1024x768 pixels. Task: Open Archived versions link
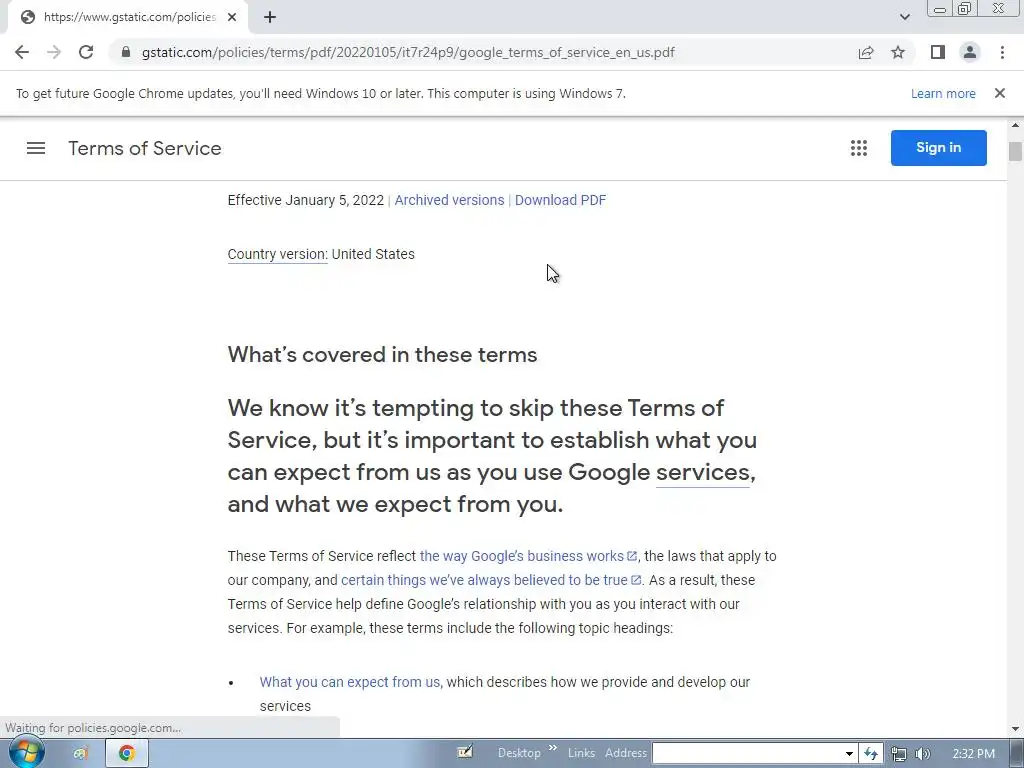click(449, 200)
